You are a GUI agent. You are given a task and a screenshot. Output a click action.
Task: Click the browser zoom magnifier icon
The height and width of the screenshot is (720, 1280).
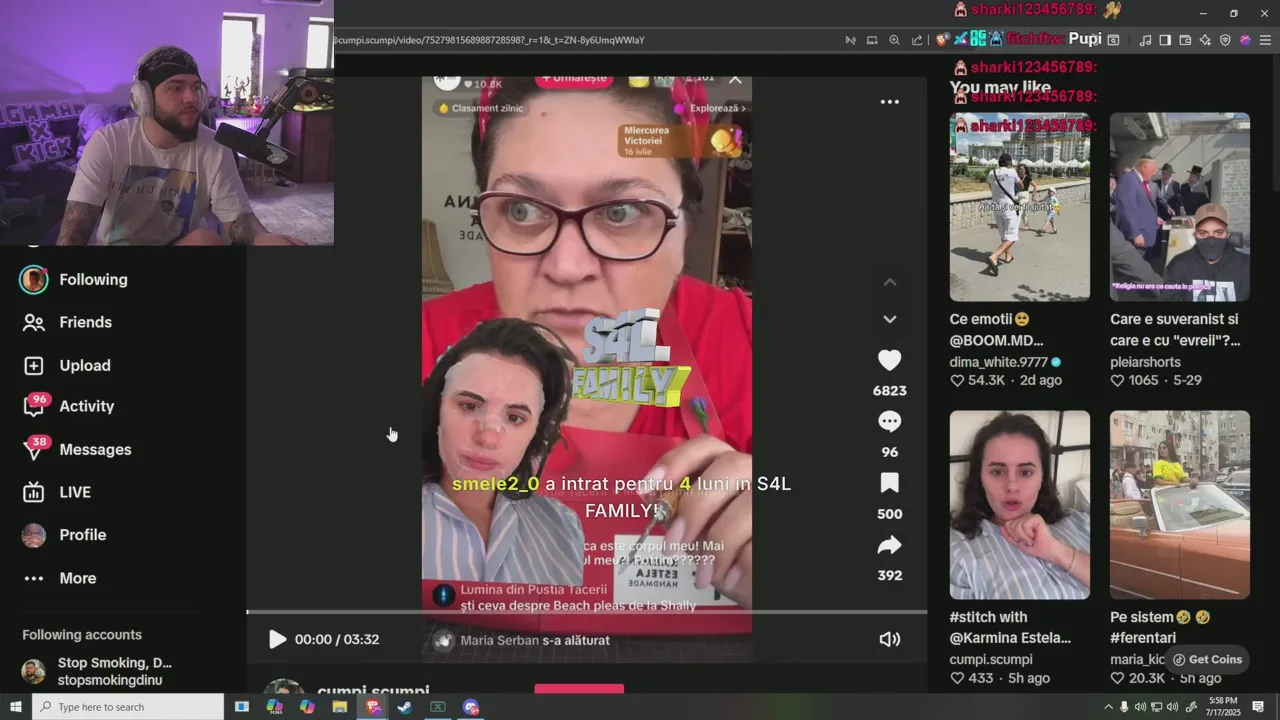pyautogui.click(x=895, y=40)
